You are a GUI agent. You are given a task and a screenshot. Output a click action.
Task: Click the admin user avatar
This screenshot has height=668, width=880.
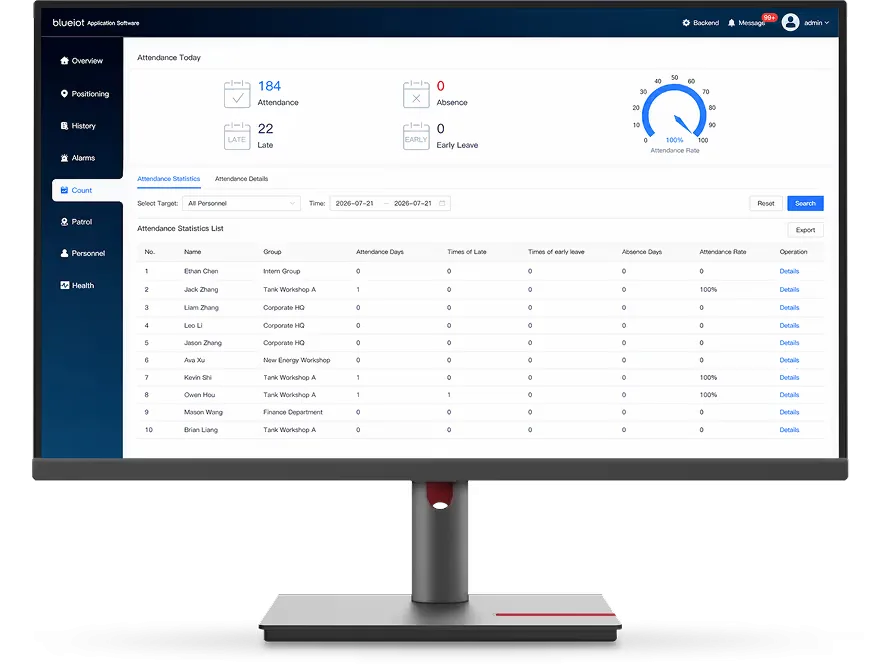click(x=790, y=22)
